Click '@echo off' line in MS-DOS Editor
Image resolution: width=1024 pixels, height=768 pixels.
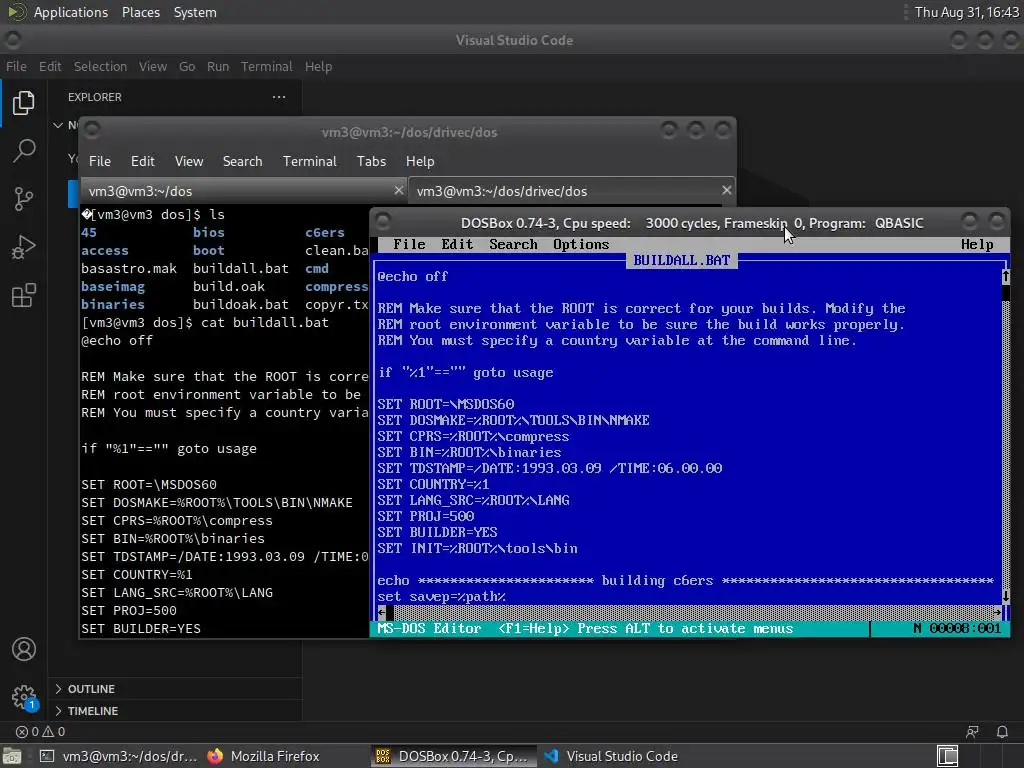coord(413,276)
